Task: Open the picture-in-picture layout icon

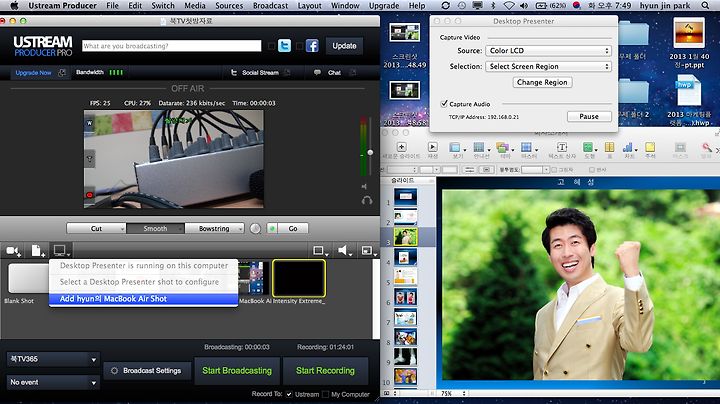Action: click(369, 251)
